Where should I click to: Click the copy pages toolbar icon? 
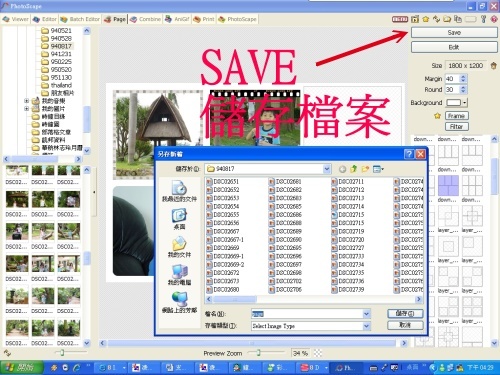(458, 19)
